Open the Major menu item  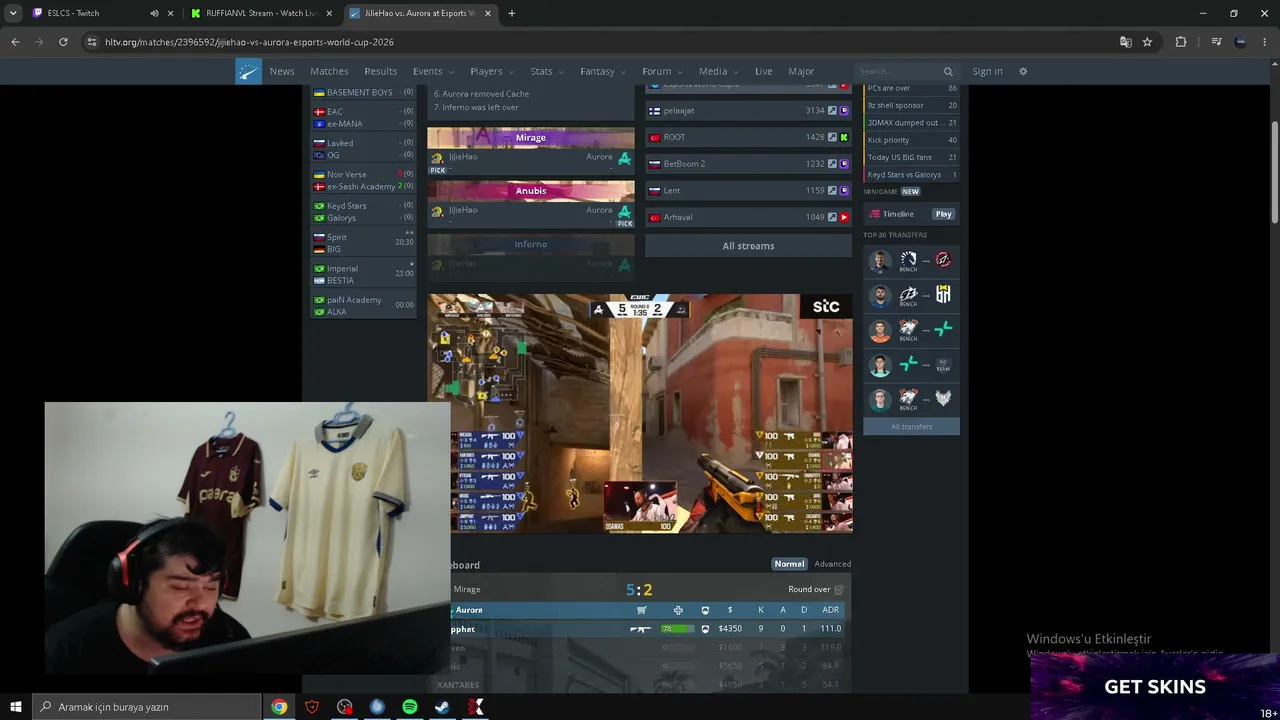point(801,71)
